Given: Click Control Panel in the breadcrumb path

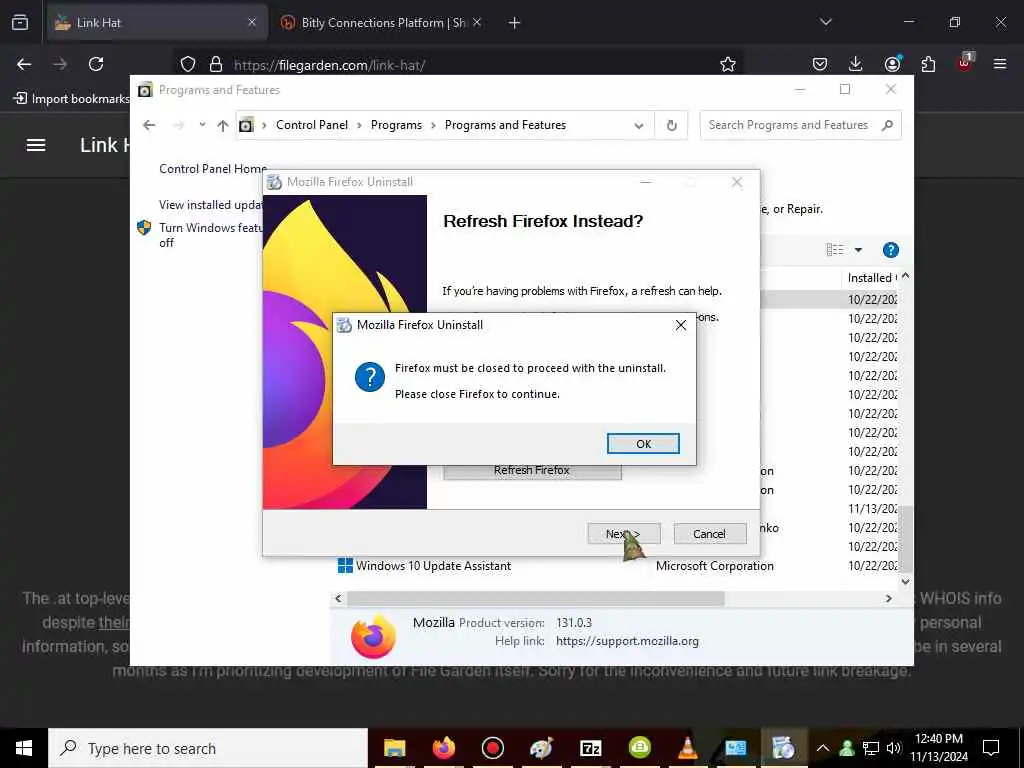Looking at the screenshot, I should (x=312, y=125).
